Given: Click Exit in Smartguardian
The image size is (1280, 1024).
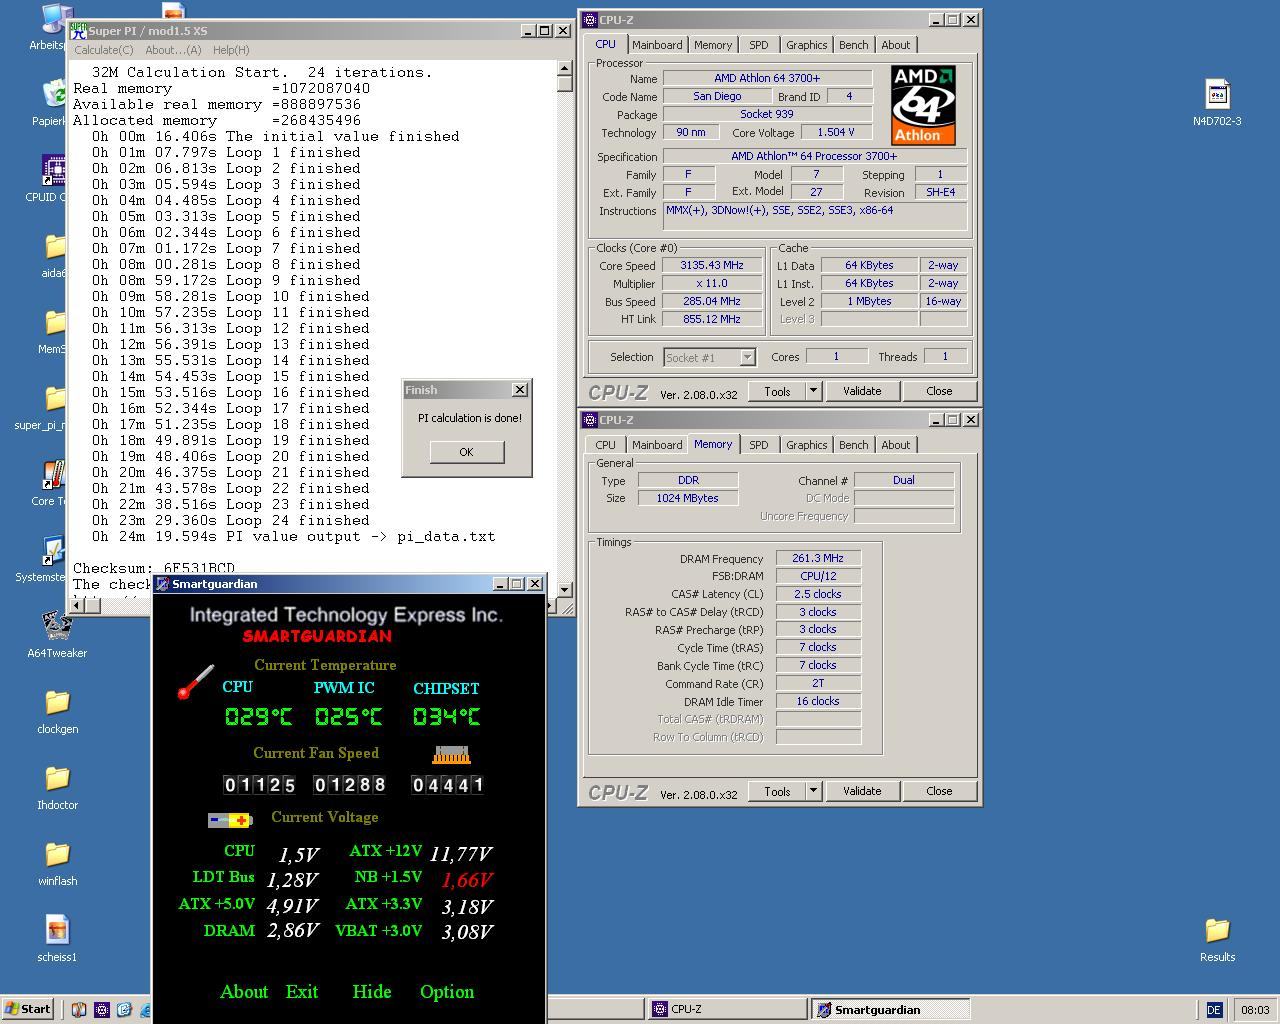Looking at the screenshot, I should click(x=302, y=992).
